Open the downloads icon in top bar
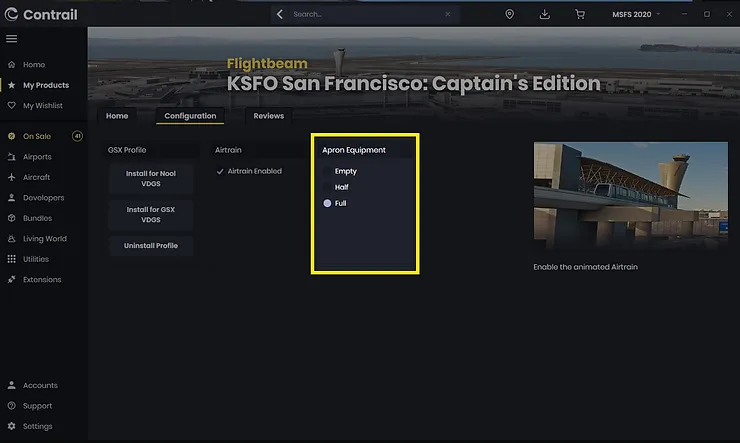740x443 pixels. pyautogui.click(x=545, y=14)
